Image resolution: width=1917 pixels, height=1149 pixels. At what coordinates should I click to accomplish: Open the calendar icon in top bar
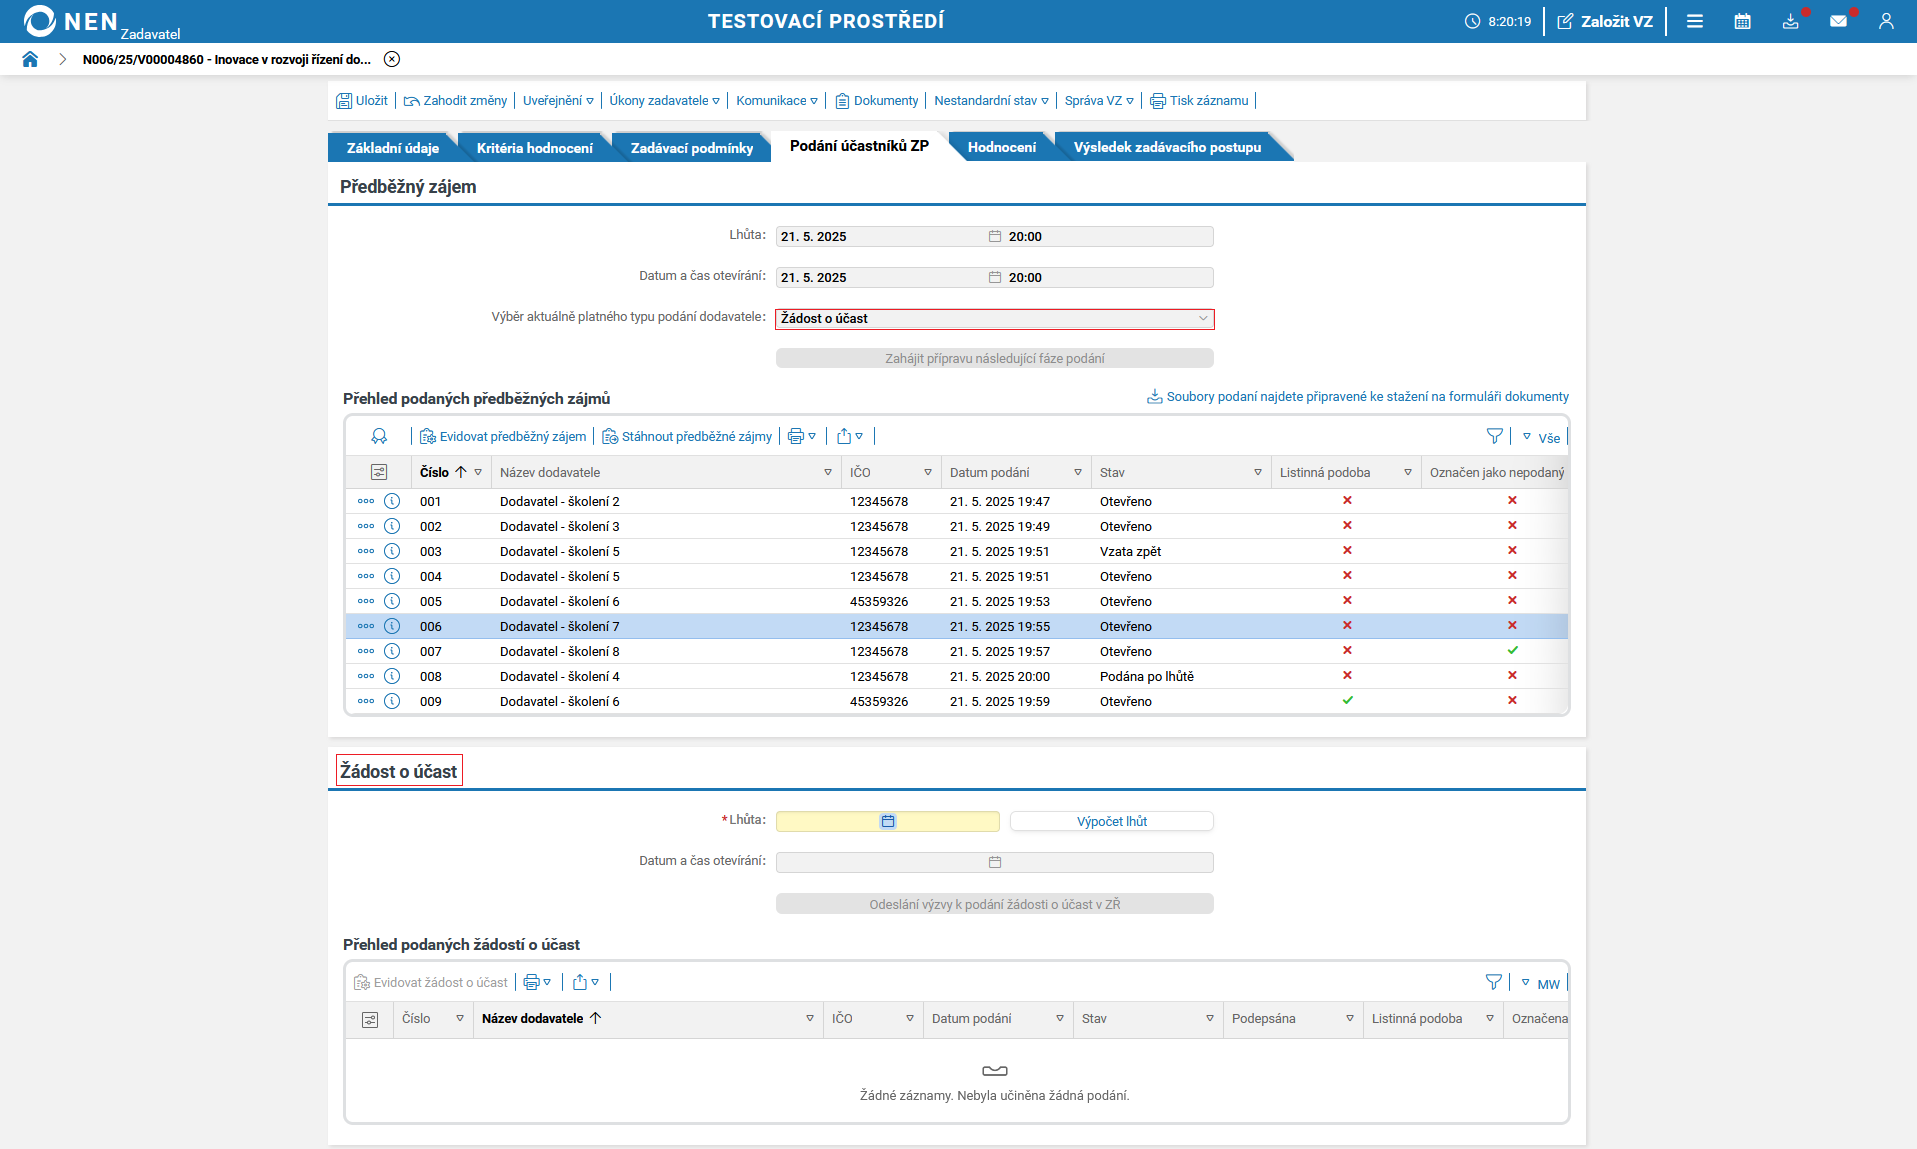pos(1742,21)
